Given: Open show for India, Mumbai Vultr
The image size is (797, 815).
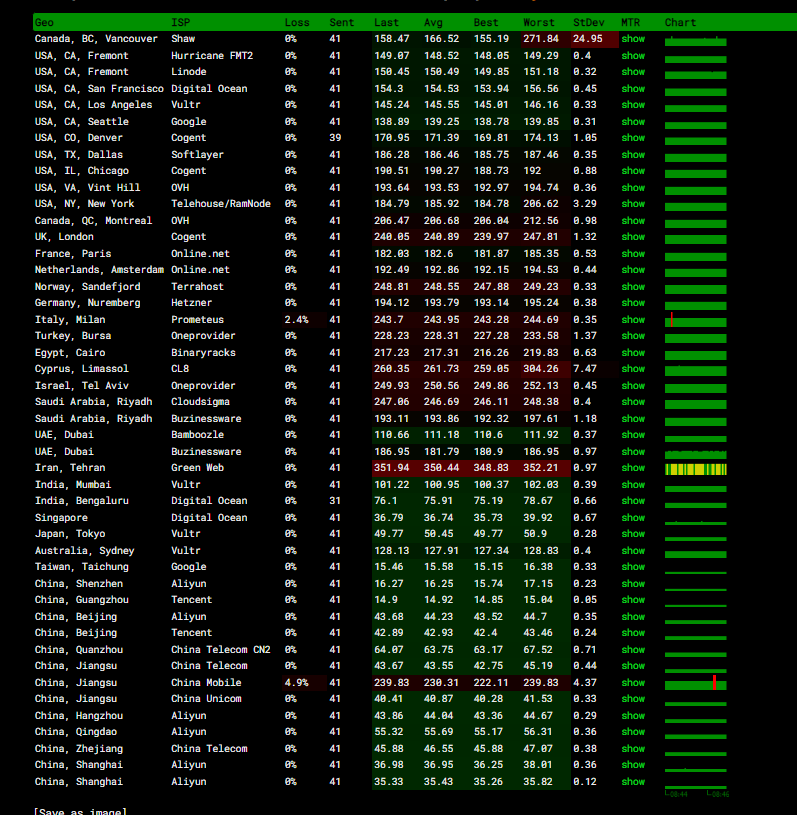Looking at the screenshot, I should 633,485.
